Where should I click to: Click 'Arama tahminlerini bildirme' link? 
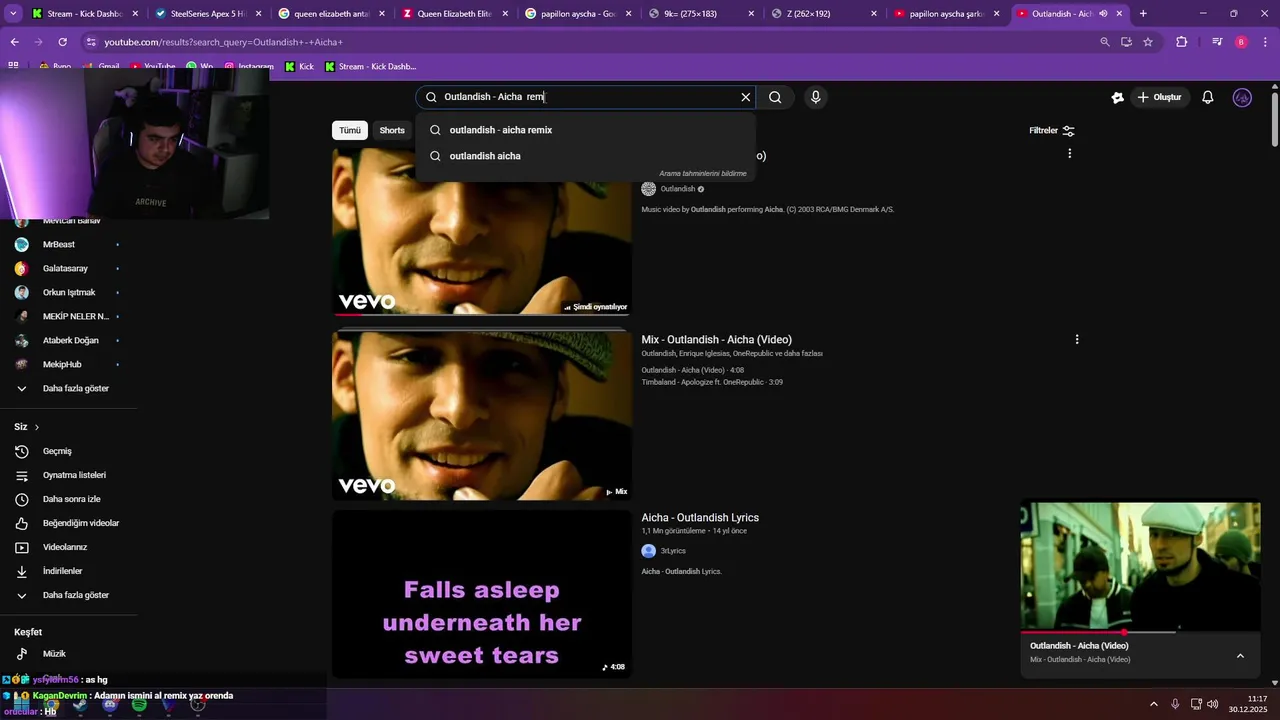tap(702, 173)
